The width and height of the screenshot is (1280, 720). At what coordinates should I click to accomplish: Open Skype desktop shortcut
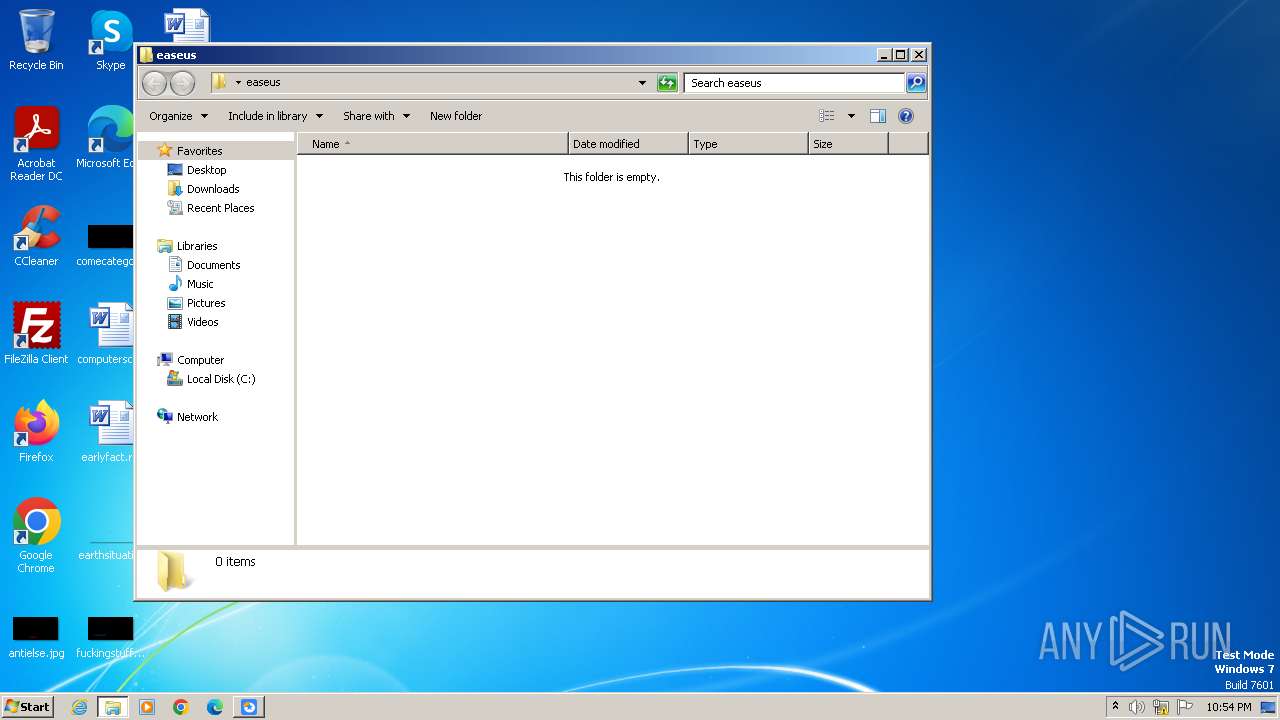110,40
